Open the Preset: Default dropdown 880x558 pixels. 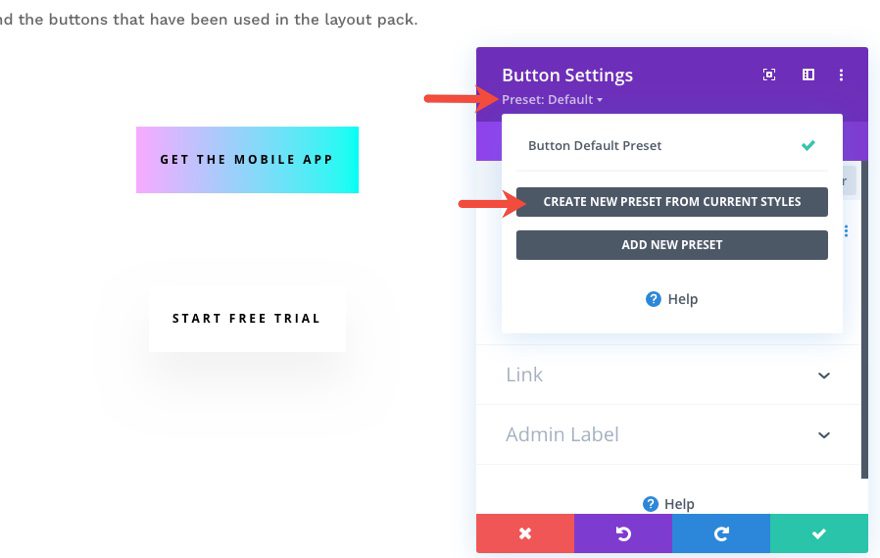point(552,100)
